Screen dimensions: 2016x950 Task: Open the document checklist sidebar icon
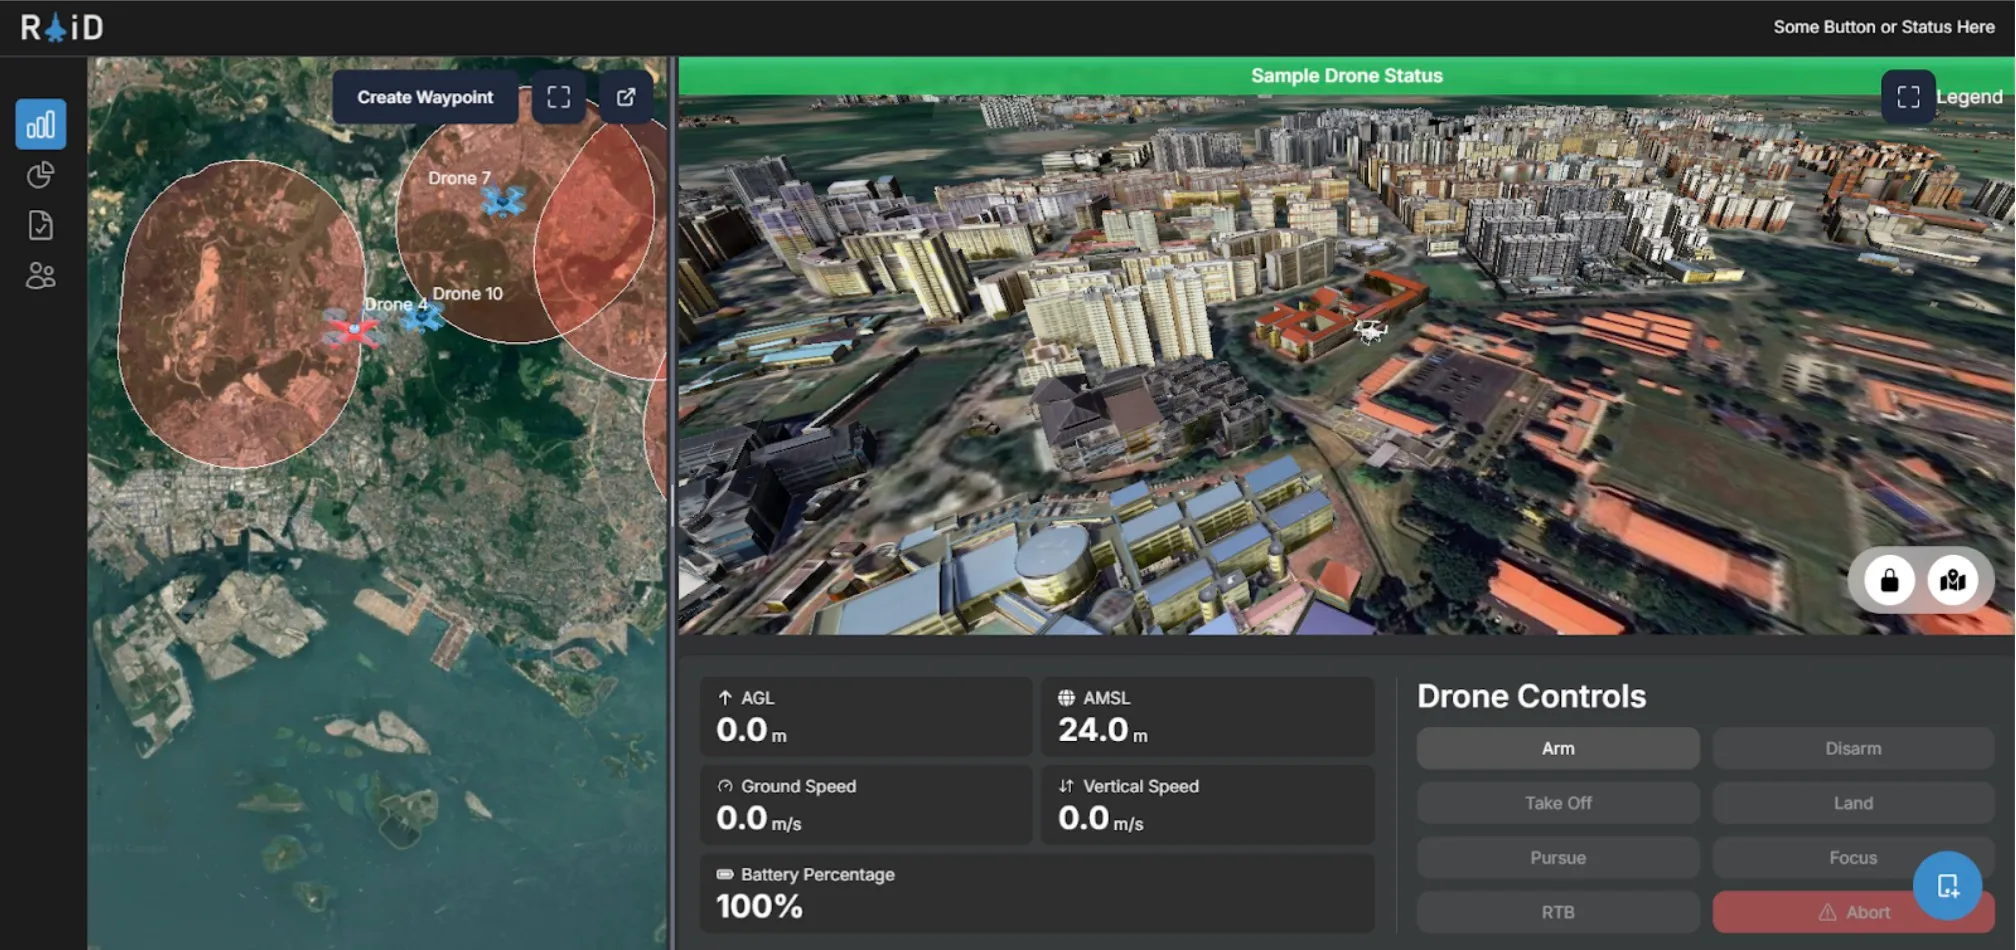41,226
